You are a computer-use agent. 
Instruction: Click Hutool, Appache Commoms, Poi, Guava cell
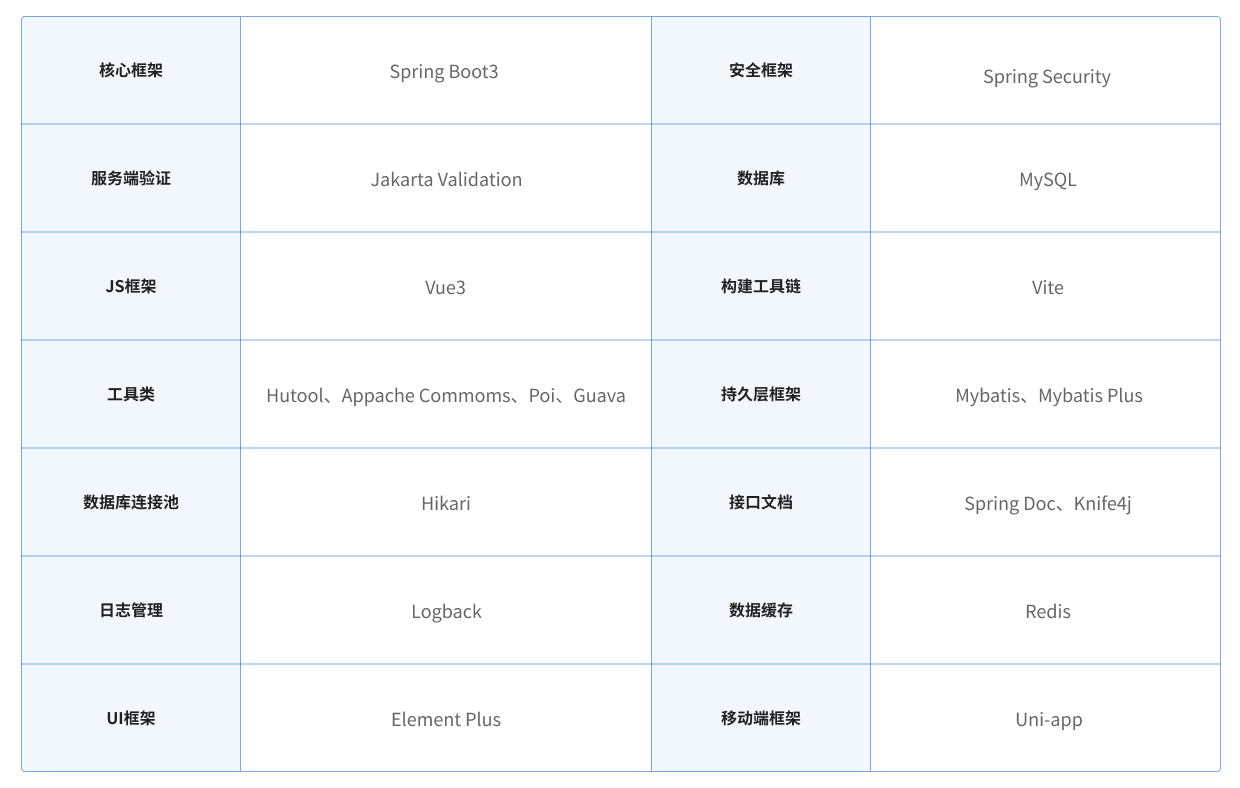pyautogui.click(x=445, y=394)
